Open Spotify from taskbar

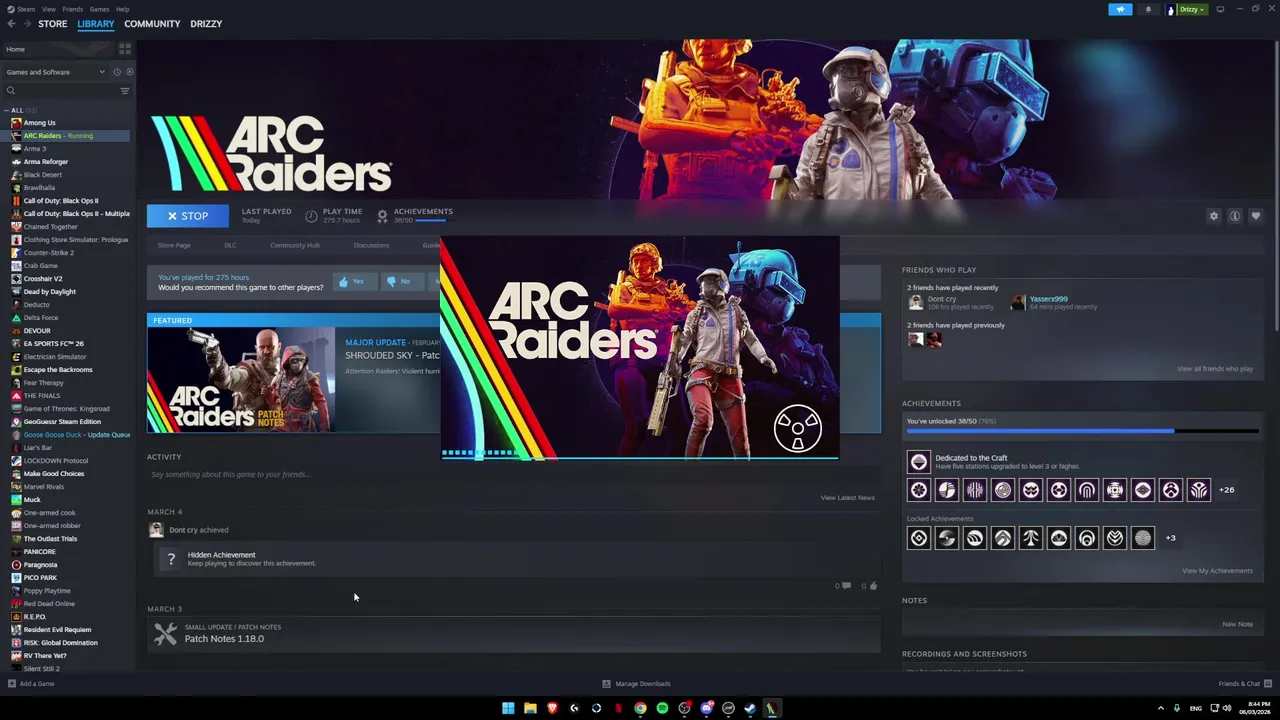coord(662,708)
